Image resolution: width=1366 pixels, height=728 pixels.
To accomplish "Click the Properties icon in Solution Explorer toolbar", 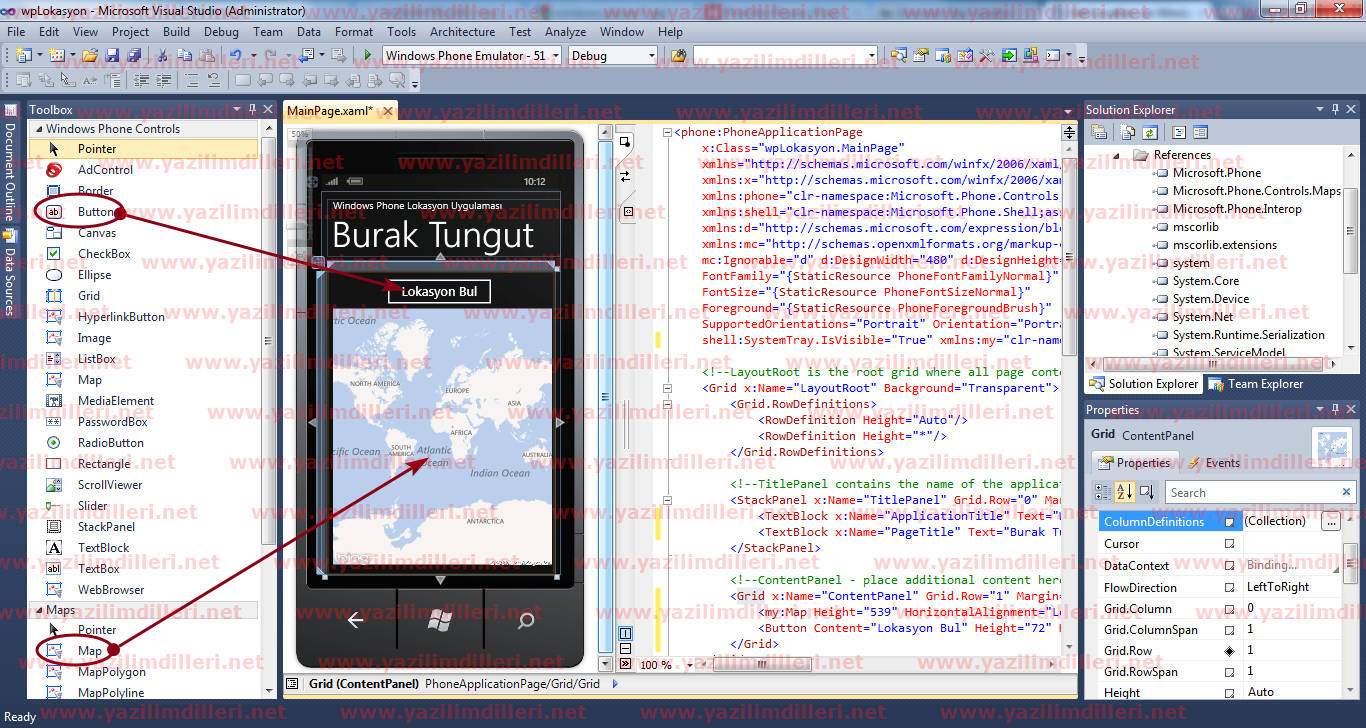I will point(1100,132).
